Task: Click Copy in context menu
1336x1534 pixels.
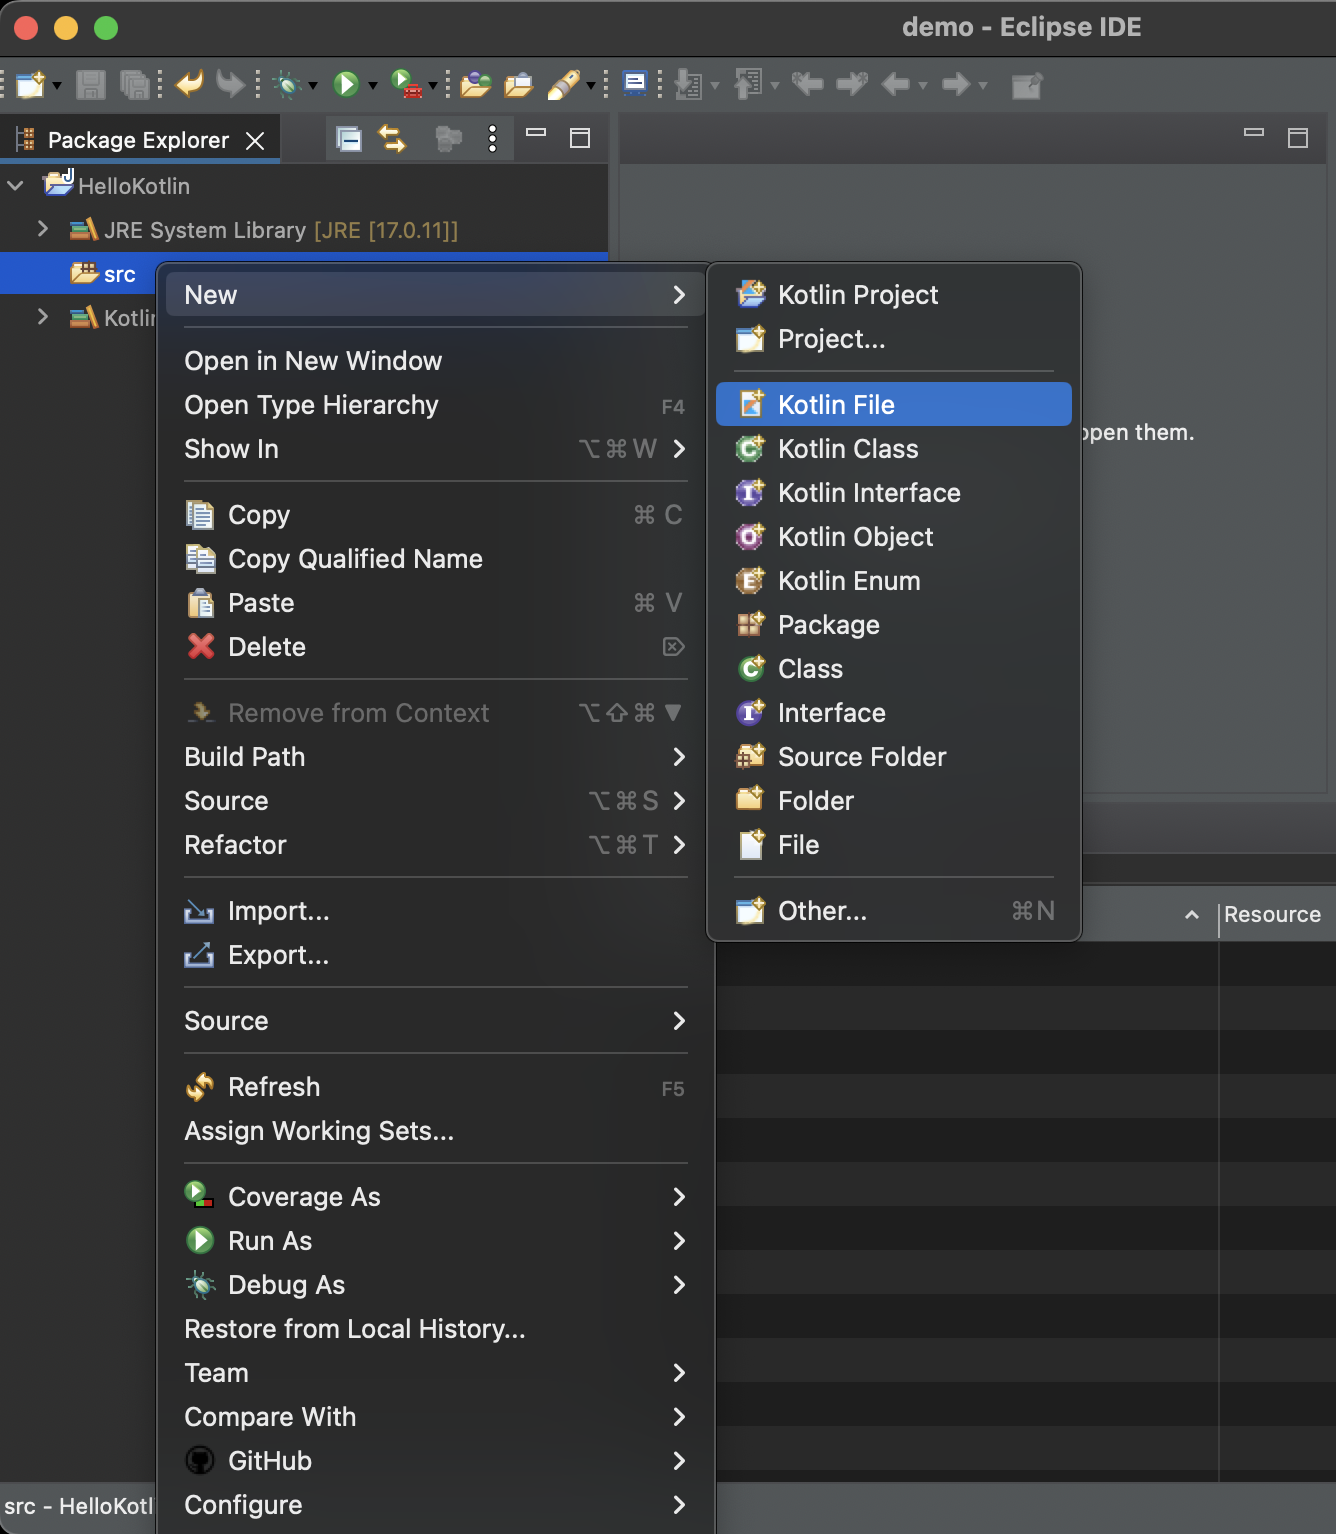Action: [x=436, y=515]
